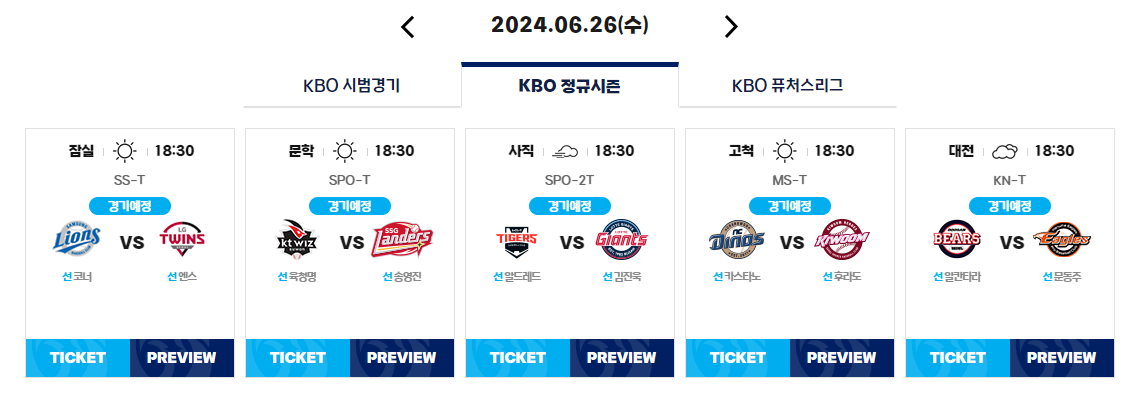
Task: Open PREVIEW for the 대전 game
Action: [x=1062, y=358]
